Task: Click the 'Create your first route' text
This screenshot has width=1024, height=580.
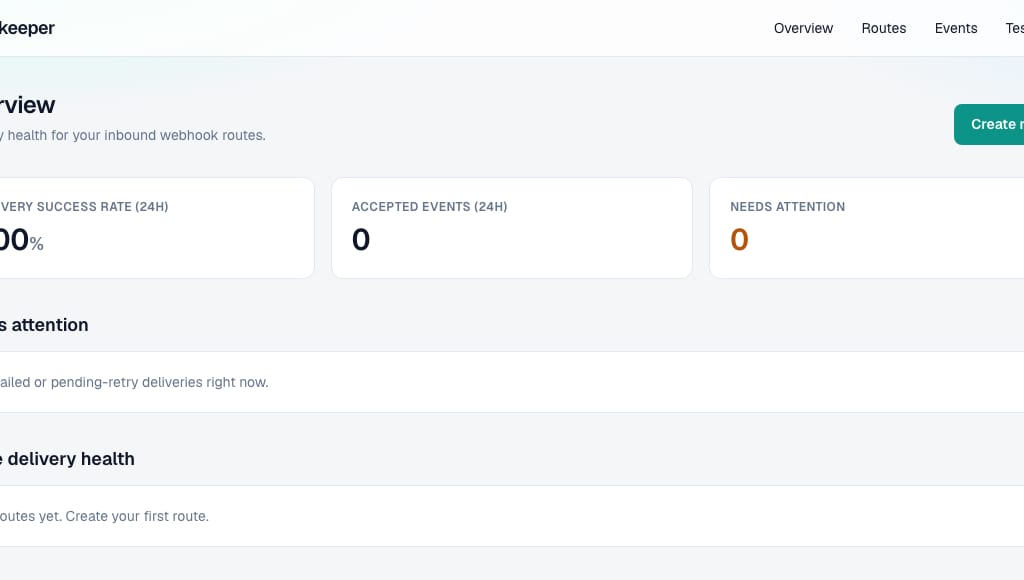Action: (x=137, y=516)
